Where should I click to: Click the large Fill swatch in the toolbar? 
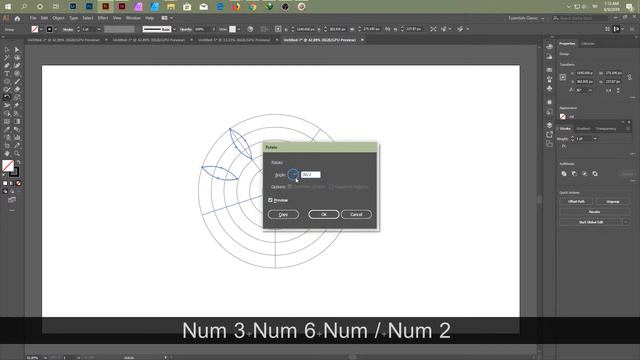click(8, 165)
